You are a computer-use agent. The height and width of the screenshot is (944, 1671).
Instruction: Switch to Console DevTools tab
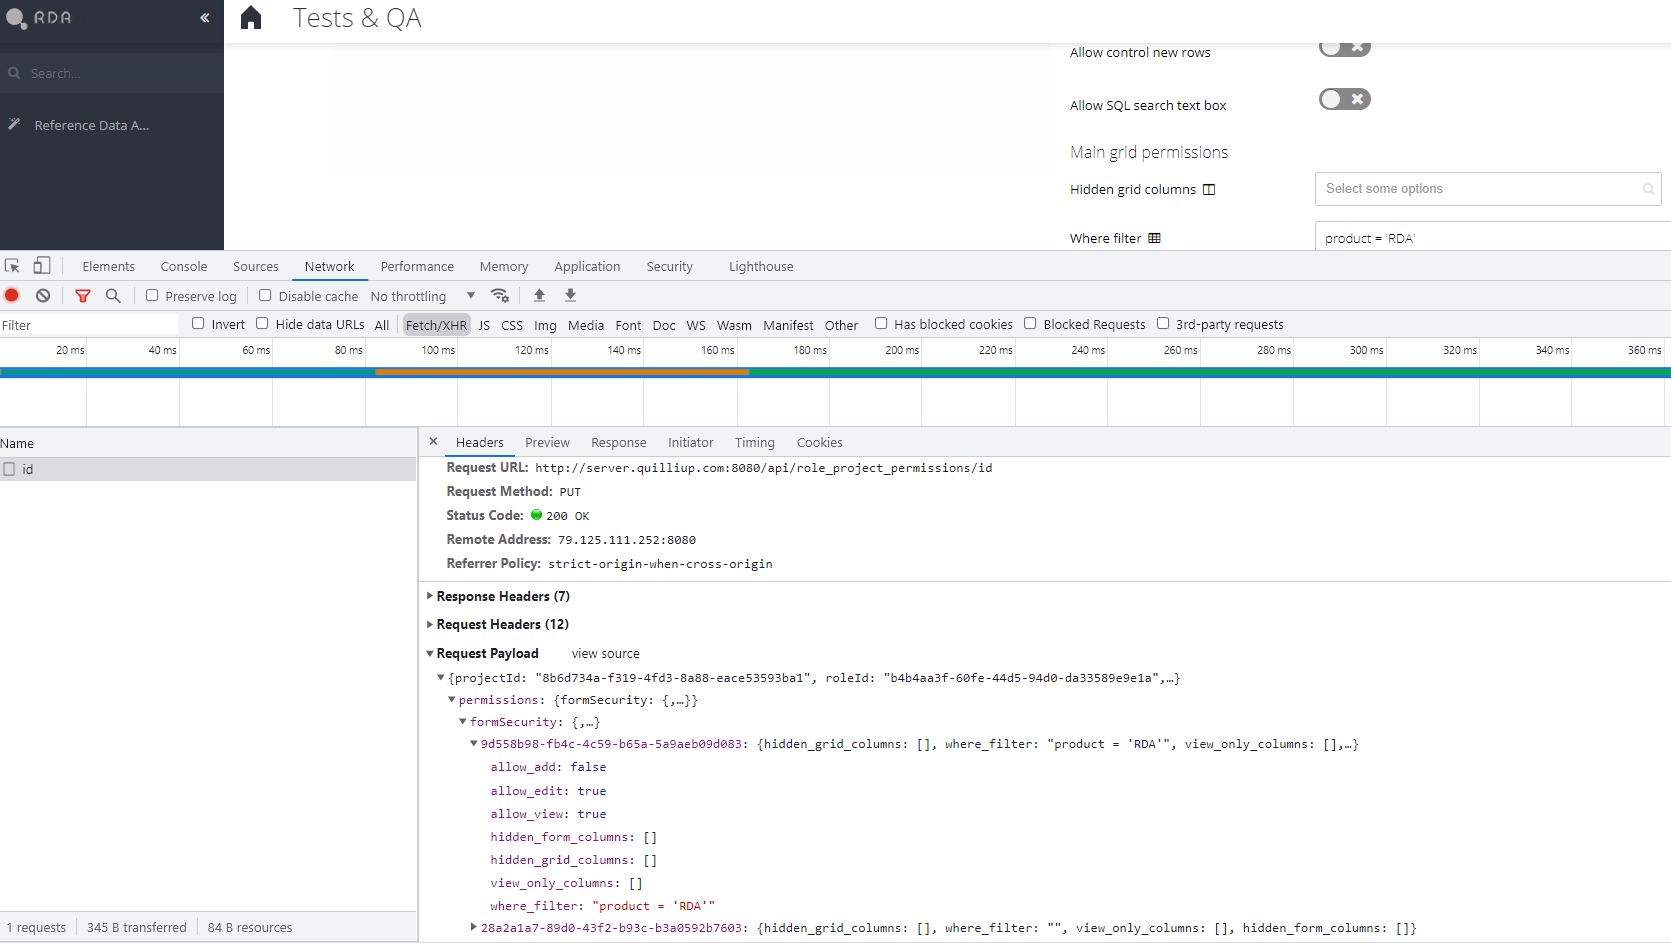(184, 266)
